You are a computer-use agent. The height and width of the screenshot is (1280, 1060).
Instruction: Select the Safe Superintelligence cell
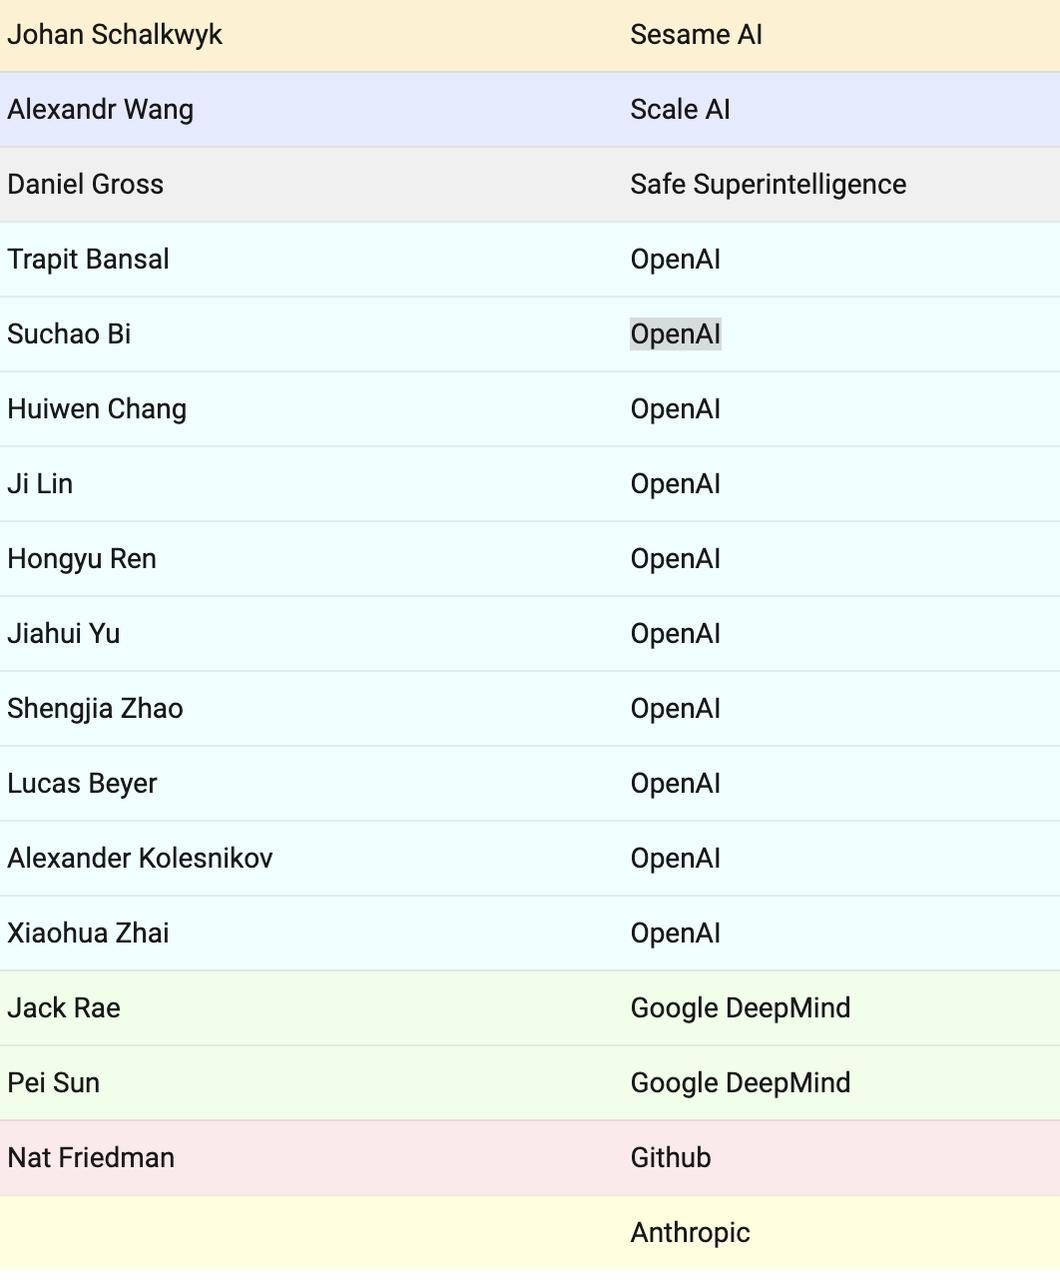coord(768,185)
